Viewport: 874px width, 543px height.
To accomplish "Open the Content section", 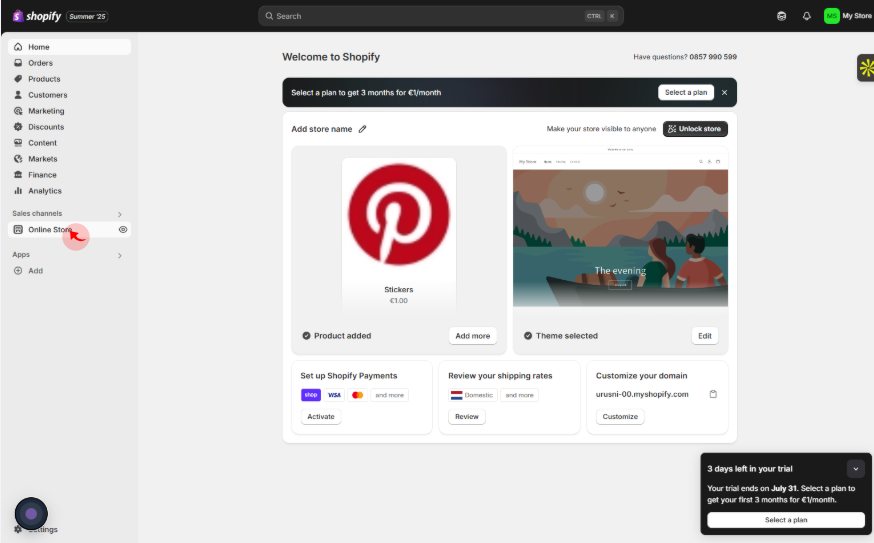I will (69, 143).
